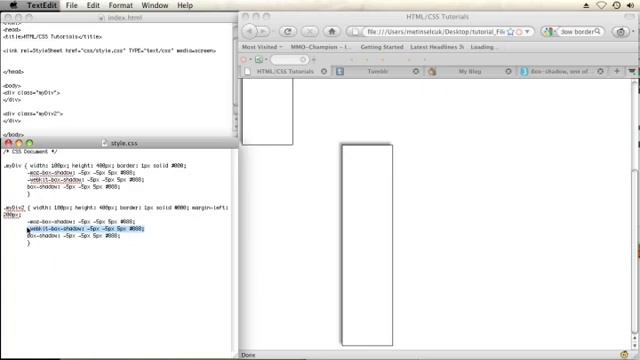Click the index.html document title icon
The height and width of the screenshot is (360, 640).
[102, 18]
